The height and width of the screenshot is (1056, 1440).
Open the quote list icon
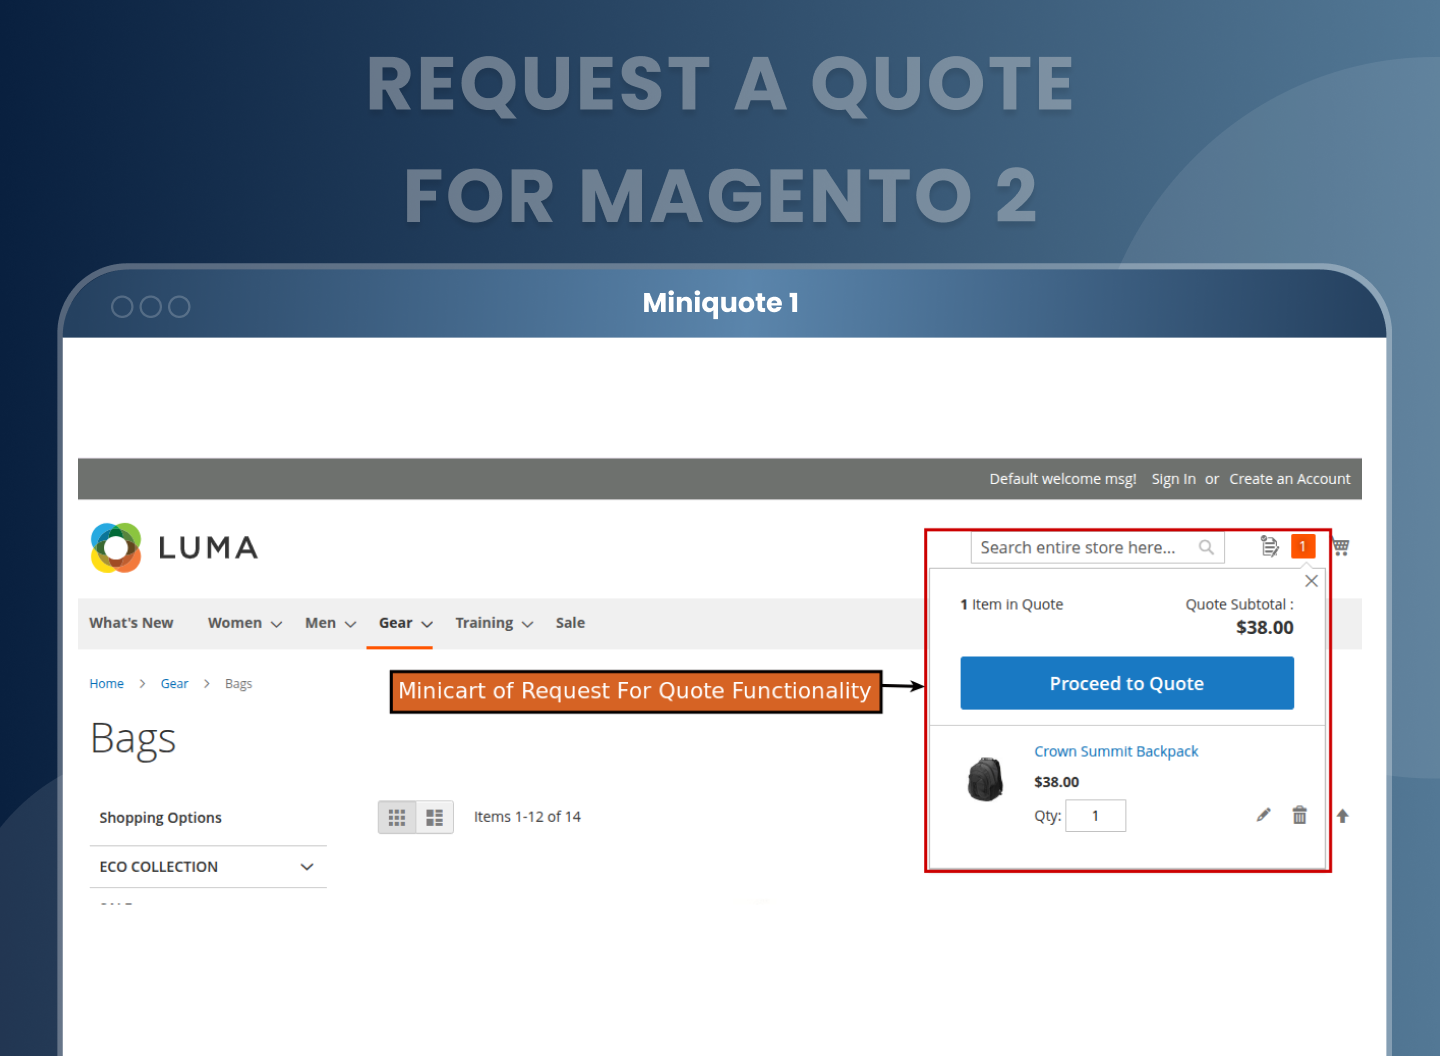(x=1269, y=546)
